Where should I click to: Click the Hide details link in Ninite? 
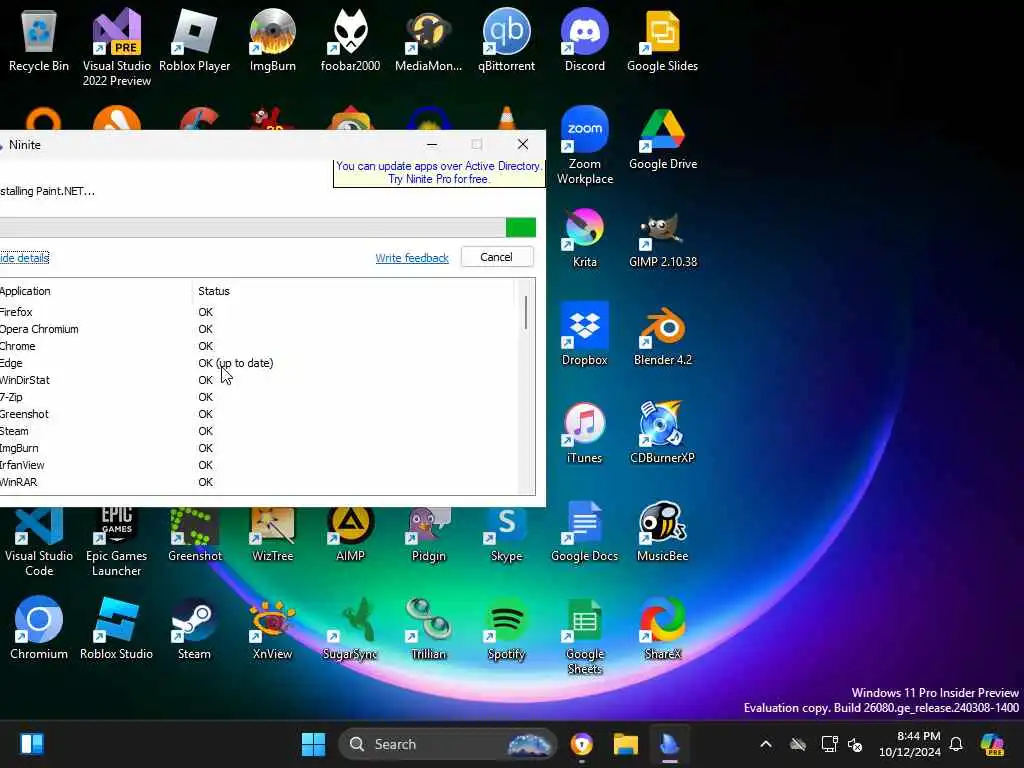(x=24, y=258)
